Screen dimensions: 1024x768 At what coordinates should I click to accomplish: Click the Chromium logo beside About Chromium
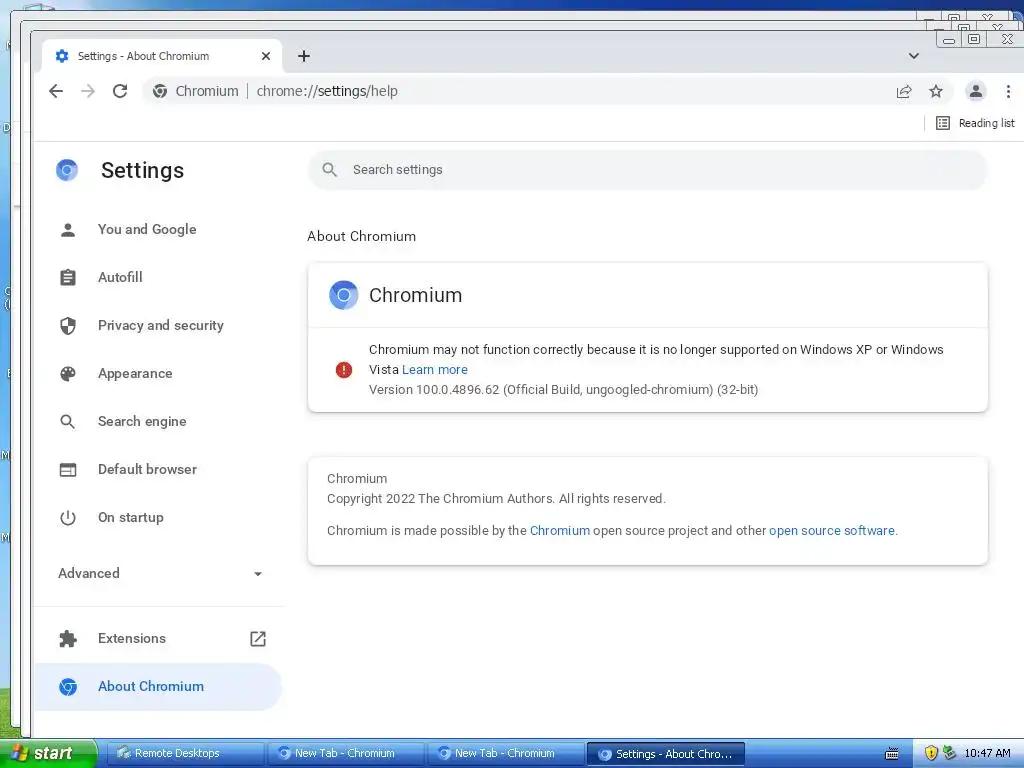(68, 687)
